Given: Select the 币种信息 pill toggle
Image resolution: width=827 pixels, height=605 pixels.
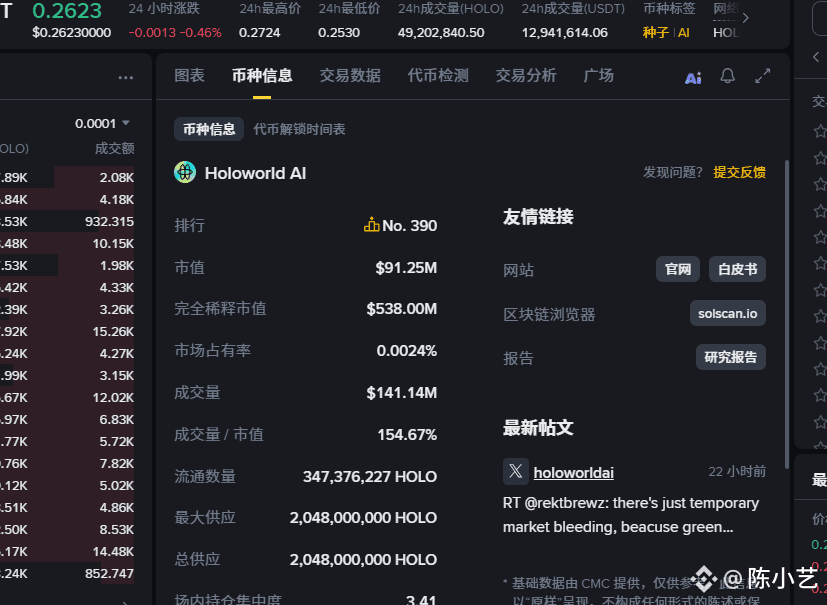Looking at the screenshot, I should pos(209,129).
